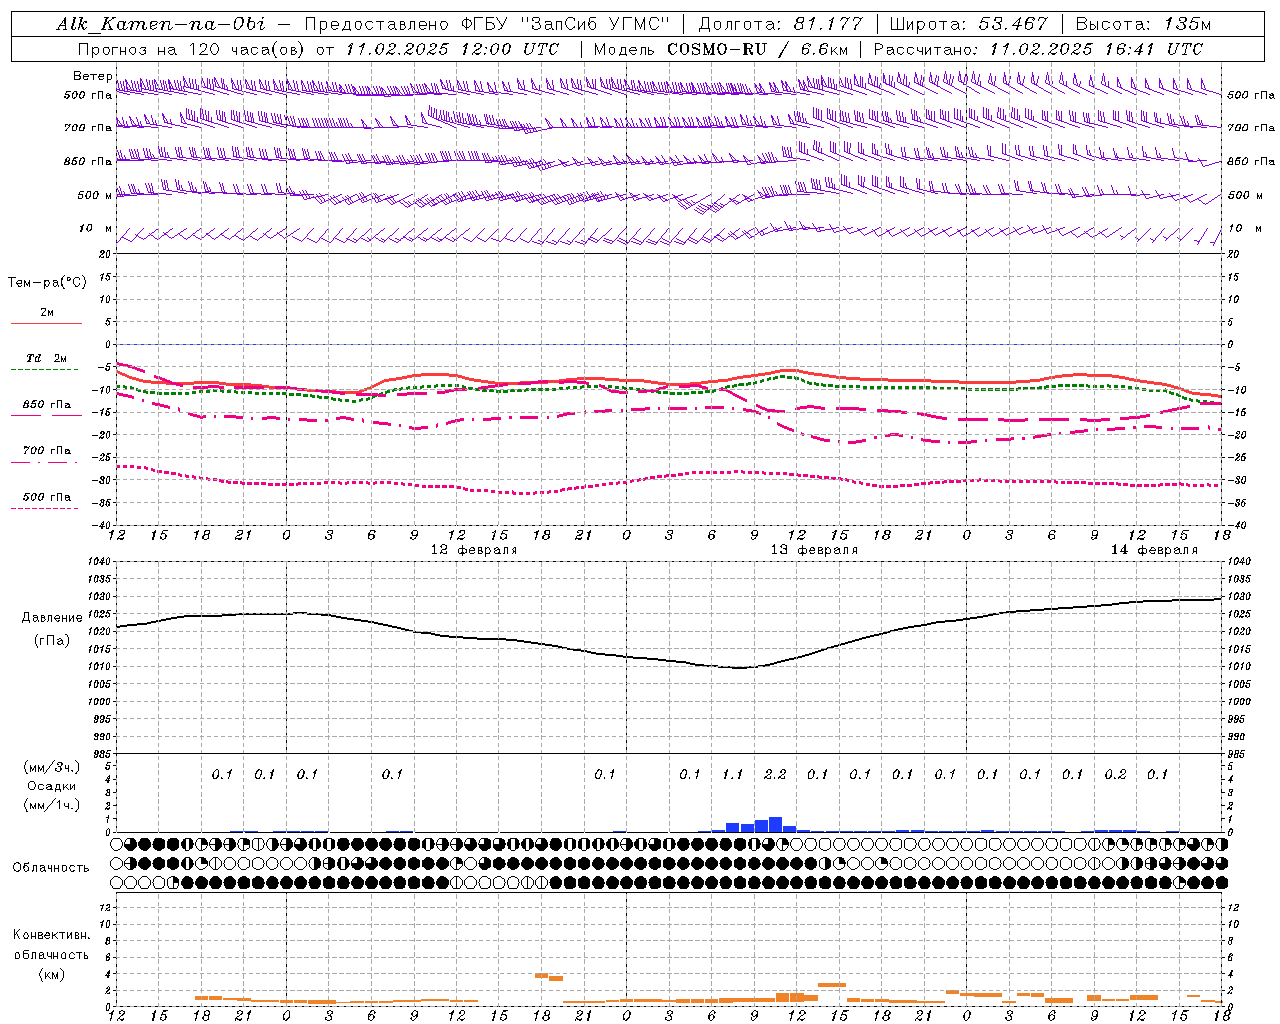
Task: Click the '12 февраля' date label
Action: 474,550
